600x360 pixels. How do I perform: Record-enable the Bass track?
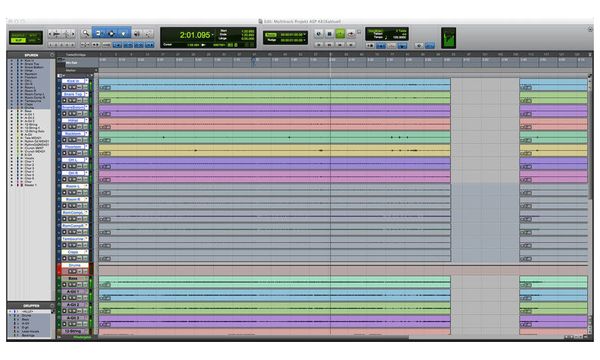click(x=64, y=284)
